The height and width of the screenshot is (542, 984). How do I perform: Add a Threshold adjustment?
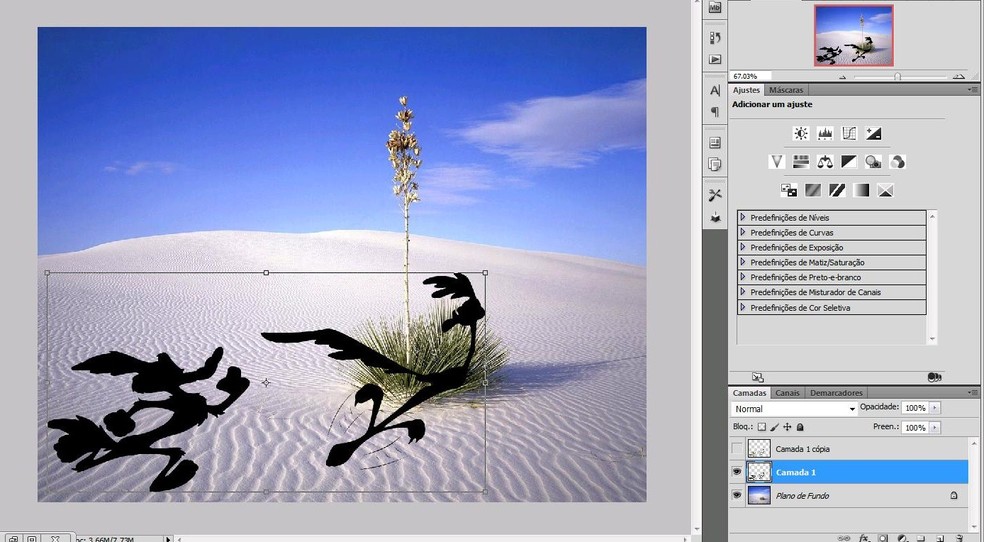pyautogui.click(x=837, y=190)
